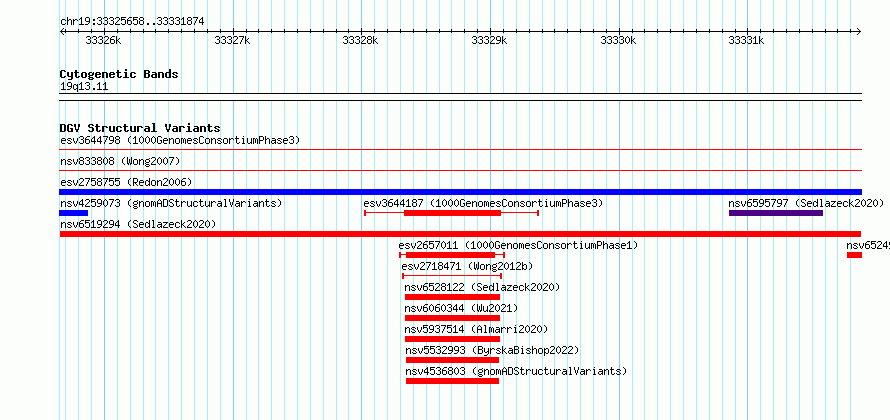This screenshot has height=420, width=890.
Task: Select the black 19q13.11 band line
Action: (x=460, y=97)
